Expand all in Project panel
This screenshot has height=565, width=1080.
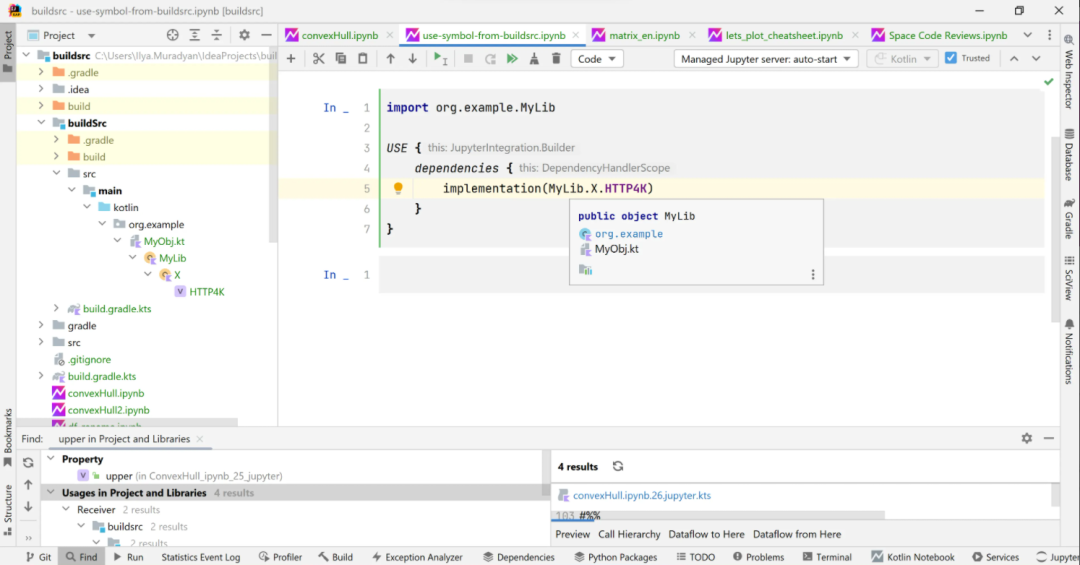[x=194, y=35]
